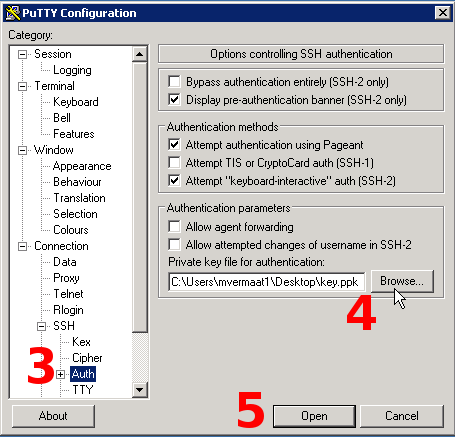Check Allow agent forwarding option
This screenshot has width=455, height=437.
pos(174,226)
